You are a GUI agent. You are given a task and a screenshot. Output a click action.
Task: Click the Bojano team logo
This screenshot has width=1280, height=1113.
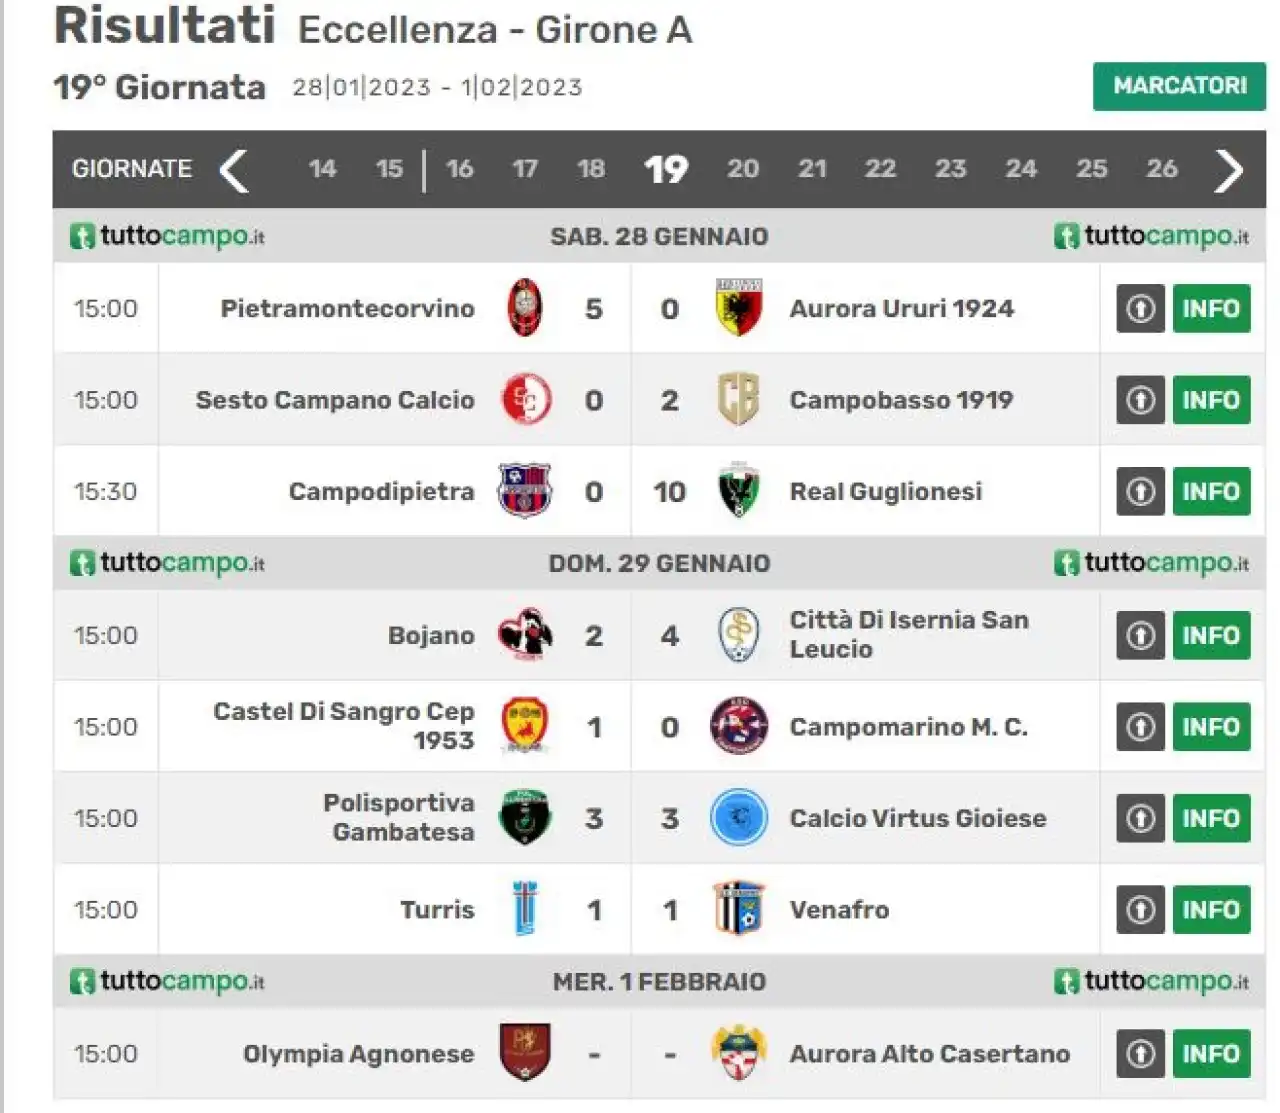pos(525,634)
